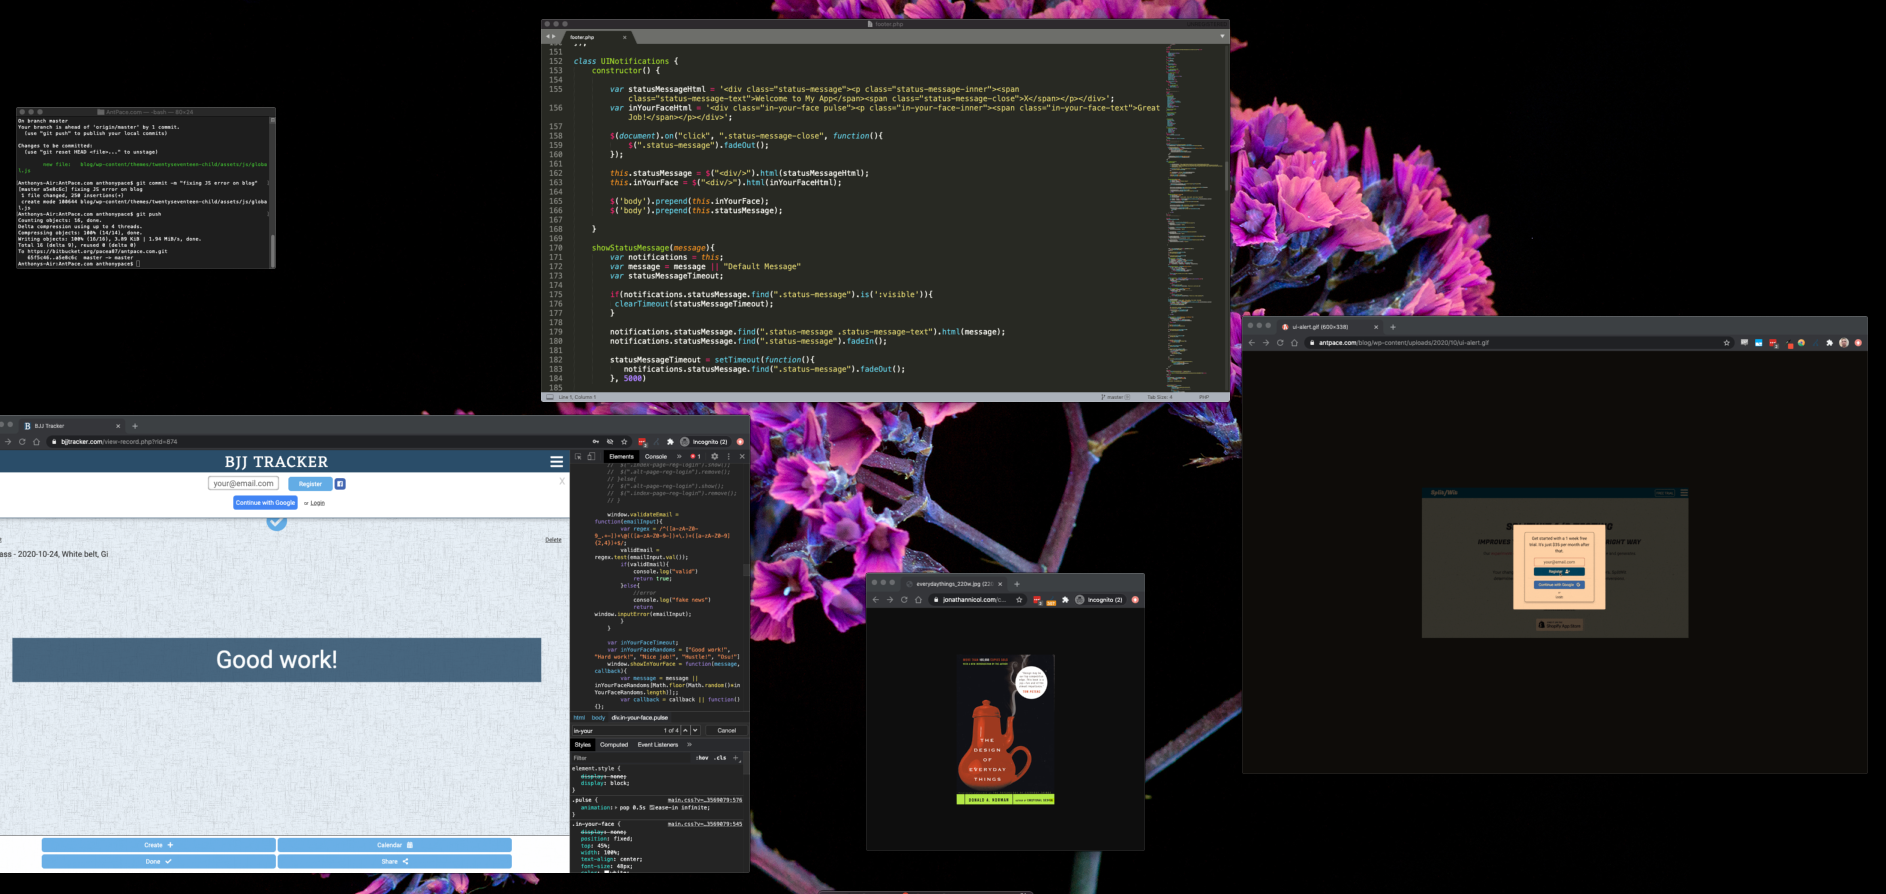
Task: Click the Facebook login icon
Action: point(340,484)
